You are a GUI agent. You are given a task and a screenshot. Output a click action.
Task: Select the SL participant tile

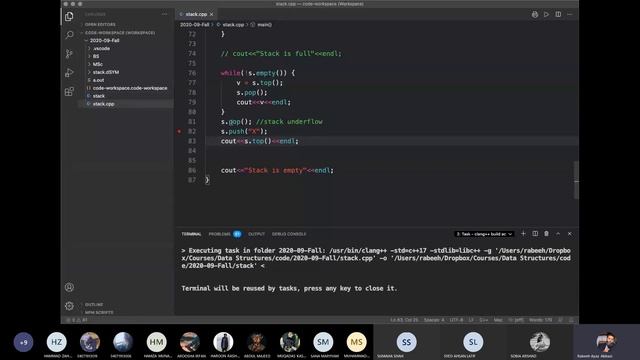[x=473, y=342]
